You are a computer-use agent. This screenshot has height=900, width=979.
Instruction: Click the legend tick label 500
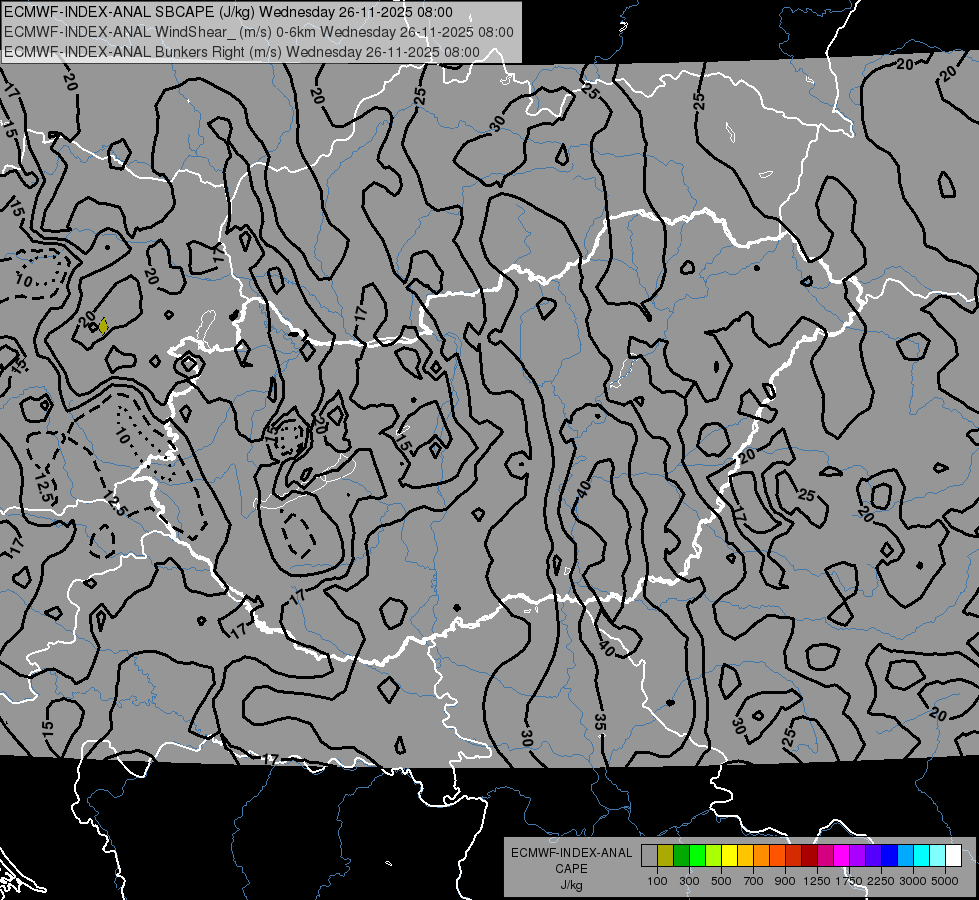[721, 881]
